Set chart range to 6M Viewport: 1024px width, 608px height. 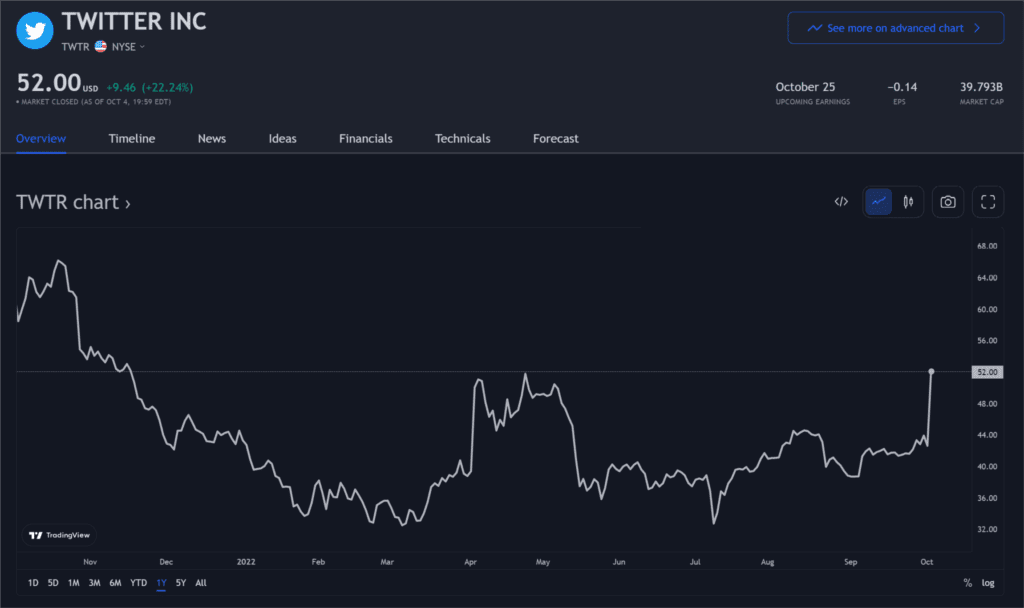(x=116, y=583)
